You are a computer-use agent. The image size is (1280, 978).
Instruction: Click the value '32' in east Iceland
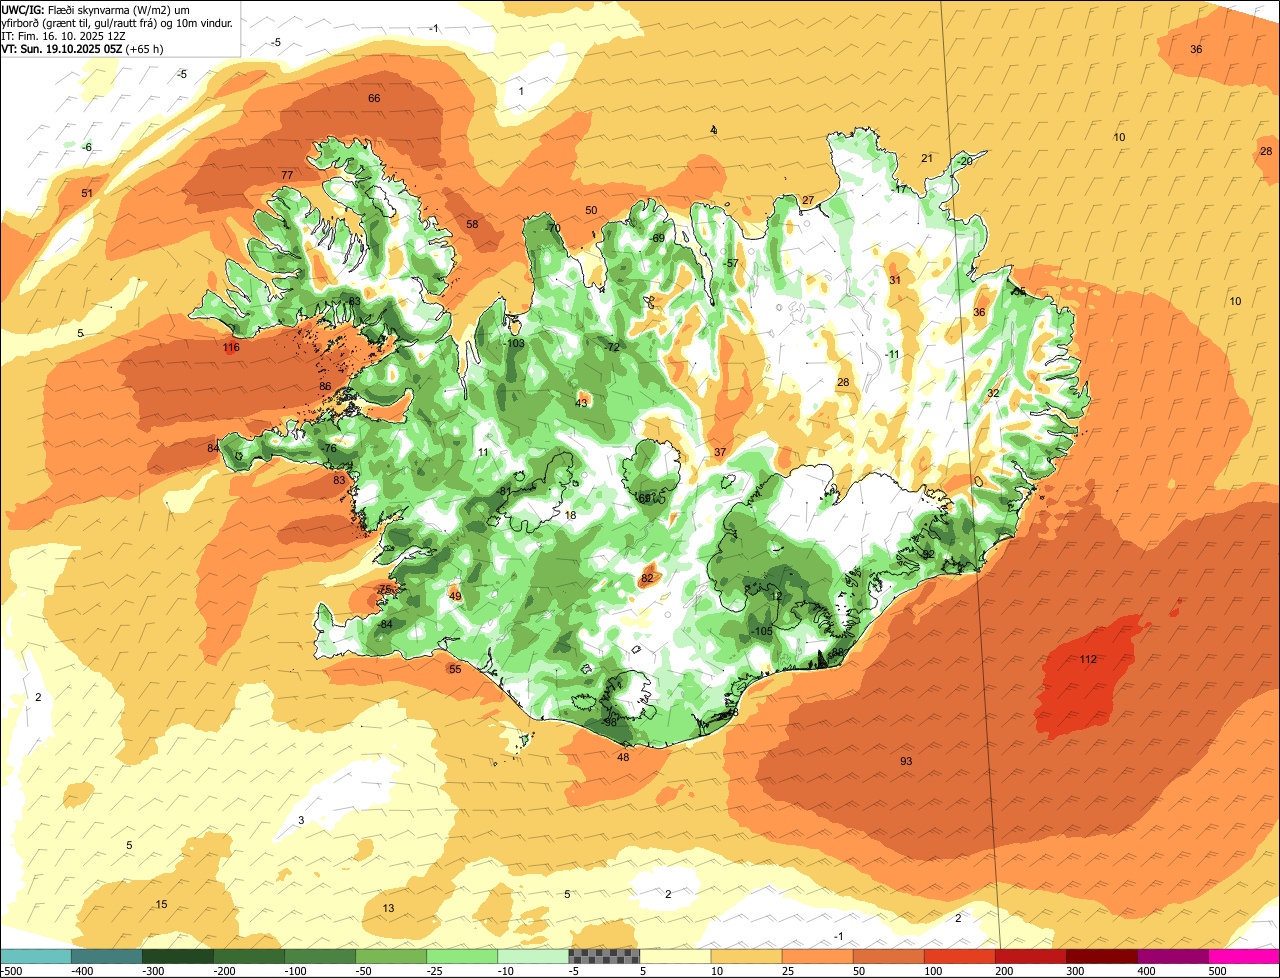(993, 393)
